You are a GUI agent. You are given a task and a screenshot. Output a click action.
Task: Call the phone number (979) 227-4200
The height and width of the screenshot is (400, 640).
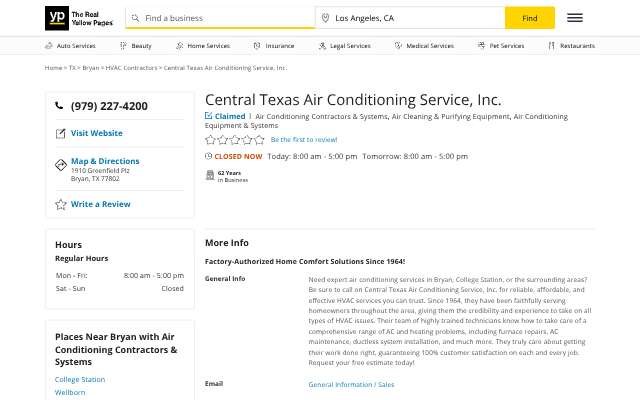(x=109, y=106)
